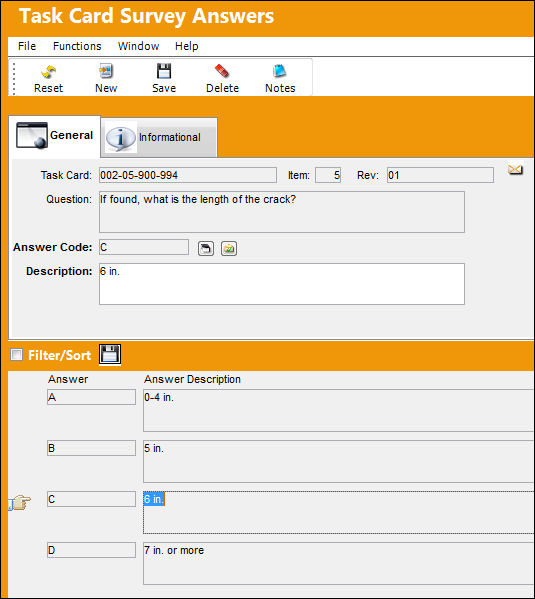Click the Task Card field 002-05-900-994
The width and height of the screenshot is (535, 599).
coord(188,175)
